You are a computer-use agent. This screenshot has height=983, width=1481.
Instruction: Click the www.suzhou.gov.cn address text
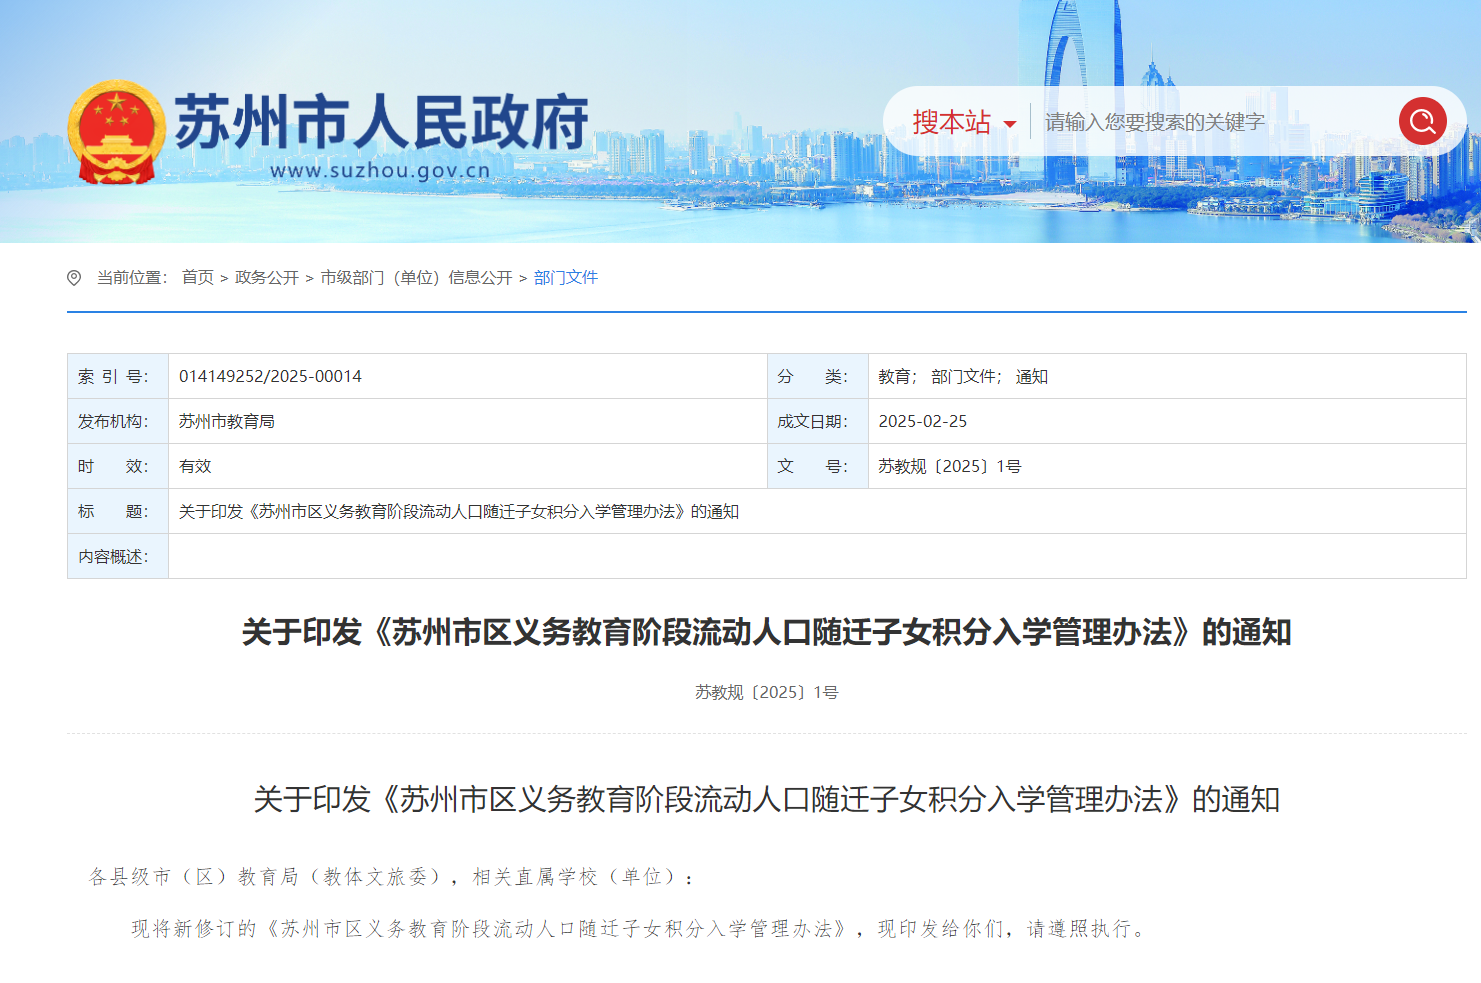pyautogui.click(x=380, y=171)
